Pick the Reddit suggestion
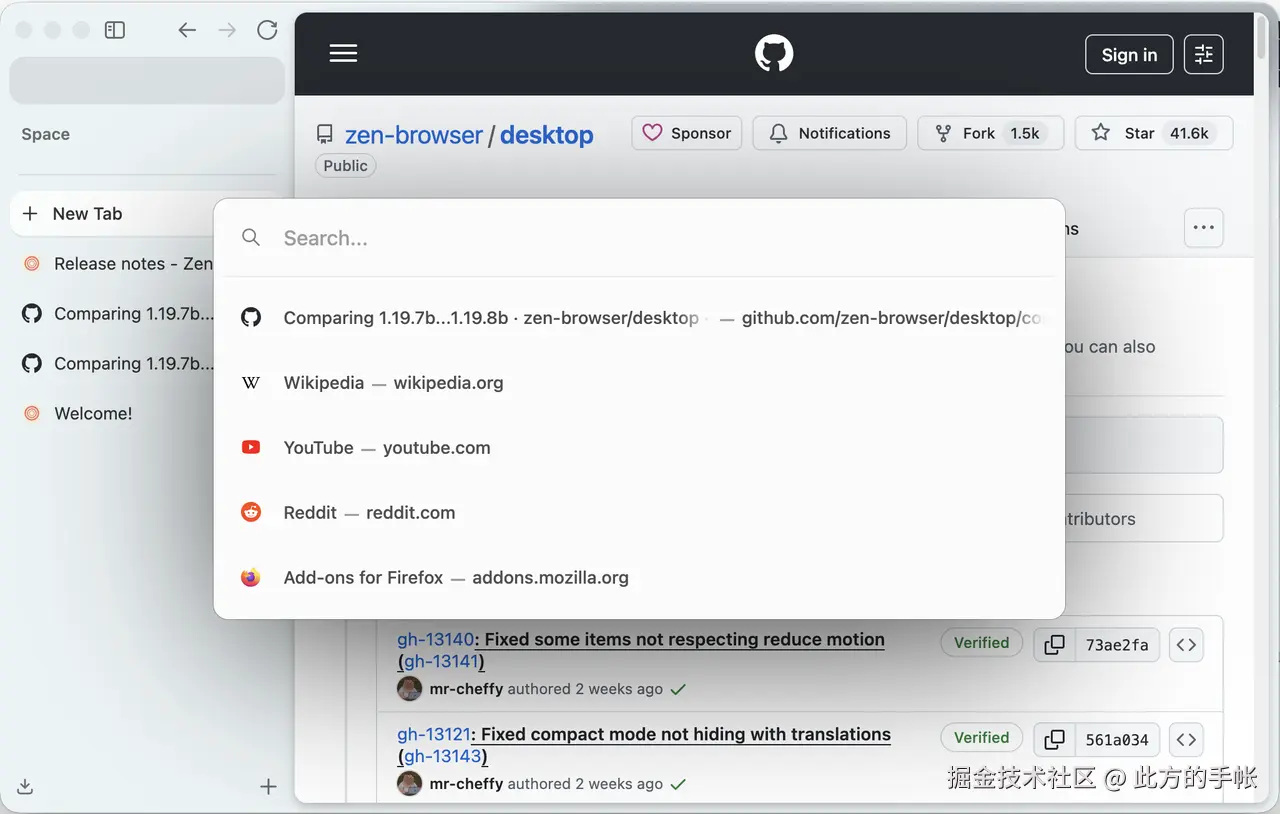The image size is (1280, 814). [x=639, y=513]
